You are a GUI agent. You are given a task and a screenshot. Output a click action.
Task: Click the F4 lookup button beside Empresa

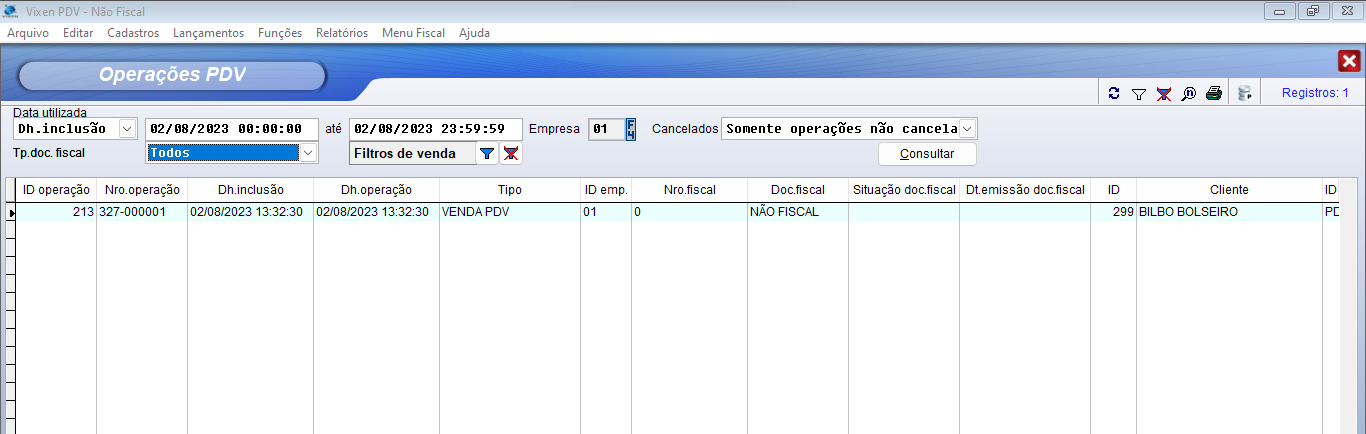(x=630, y=129)
